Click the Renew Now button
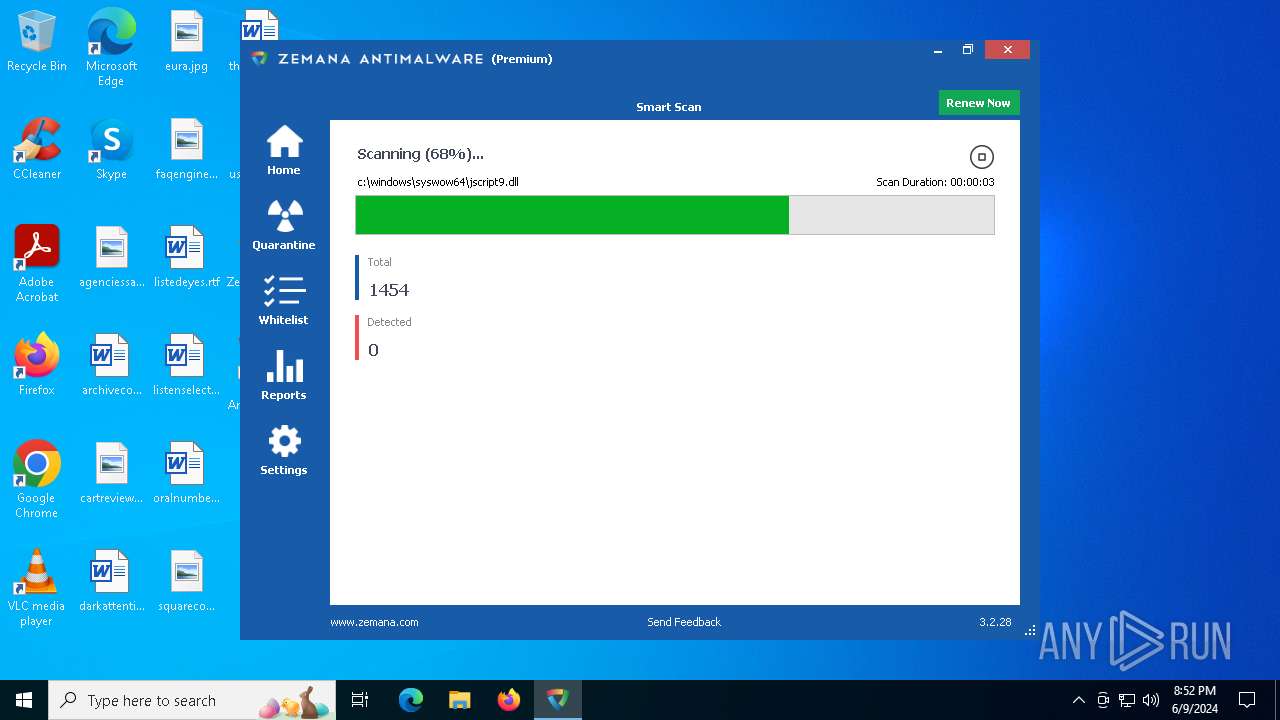 point(978,103)
